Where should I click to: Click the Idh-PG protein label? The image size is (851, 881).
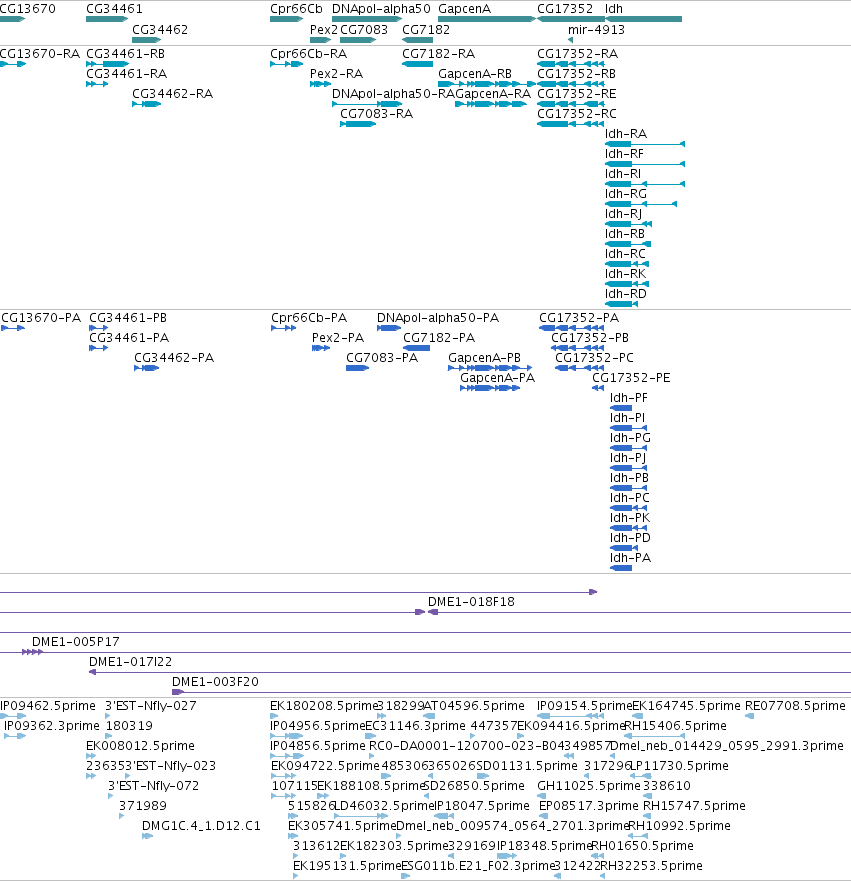pyautogui.click(x=630, y=438)
